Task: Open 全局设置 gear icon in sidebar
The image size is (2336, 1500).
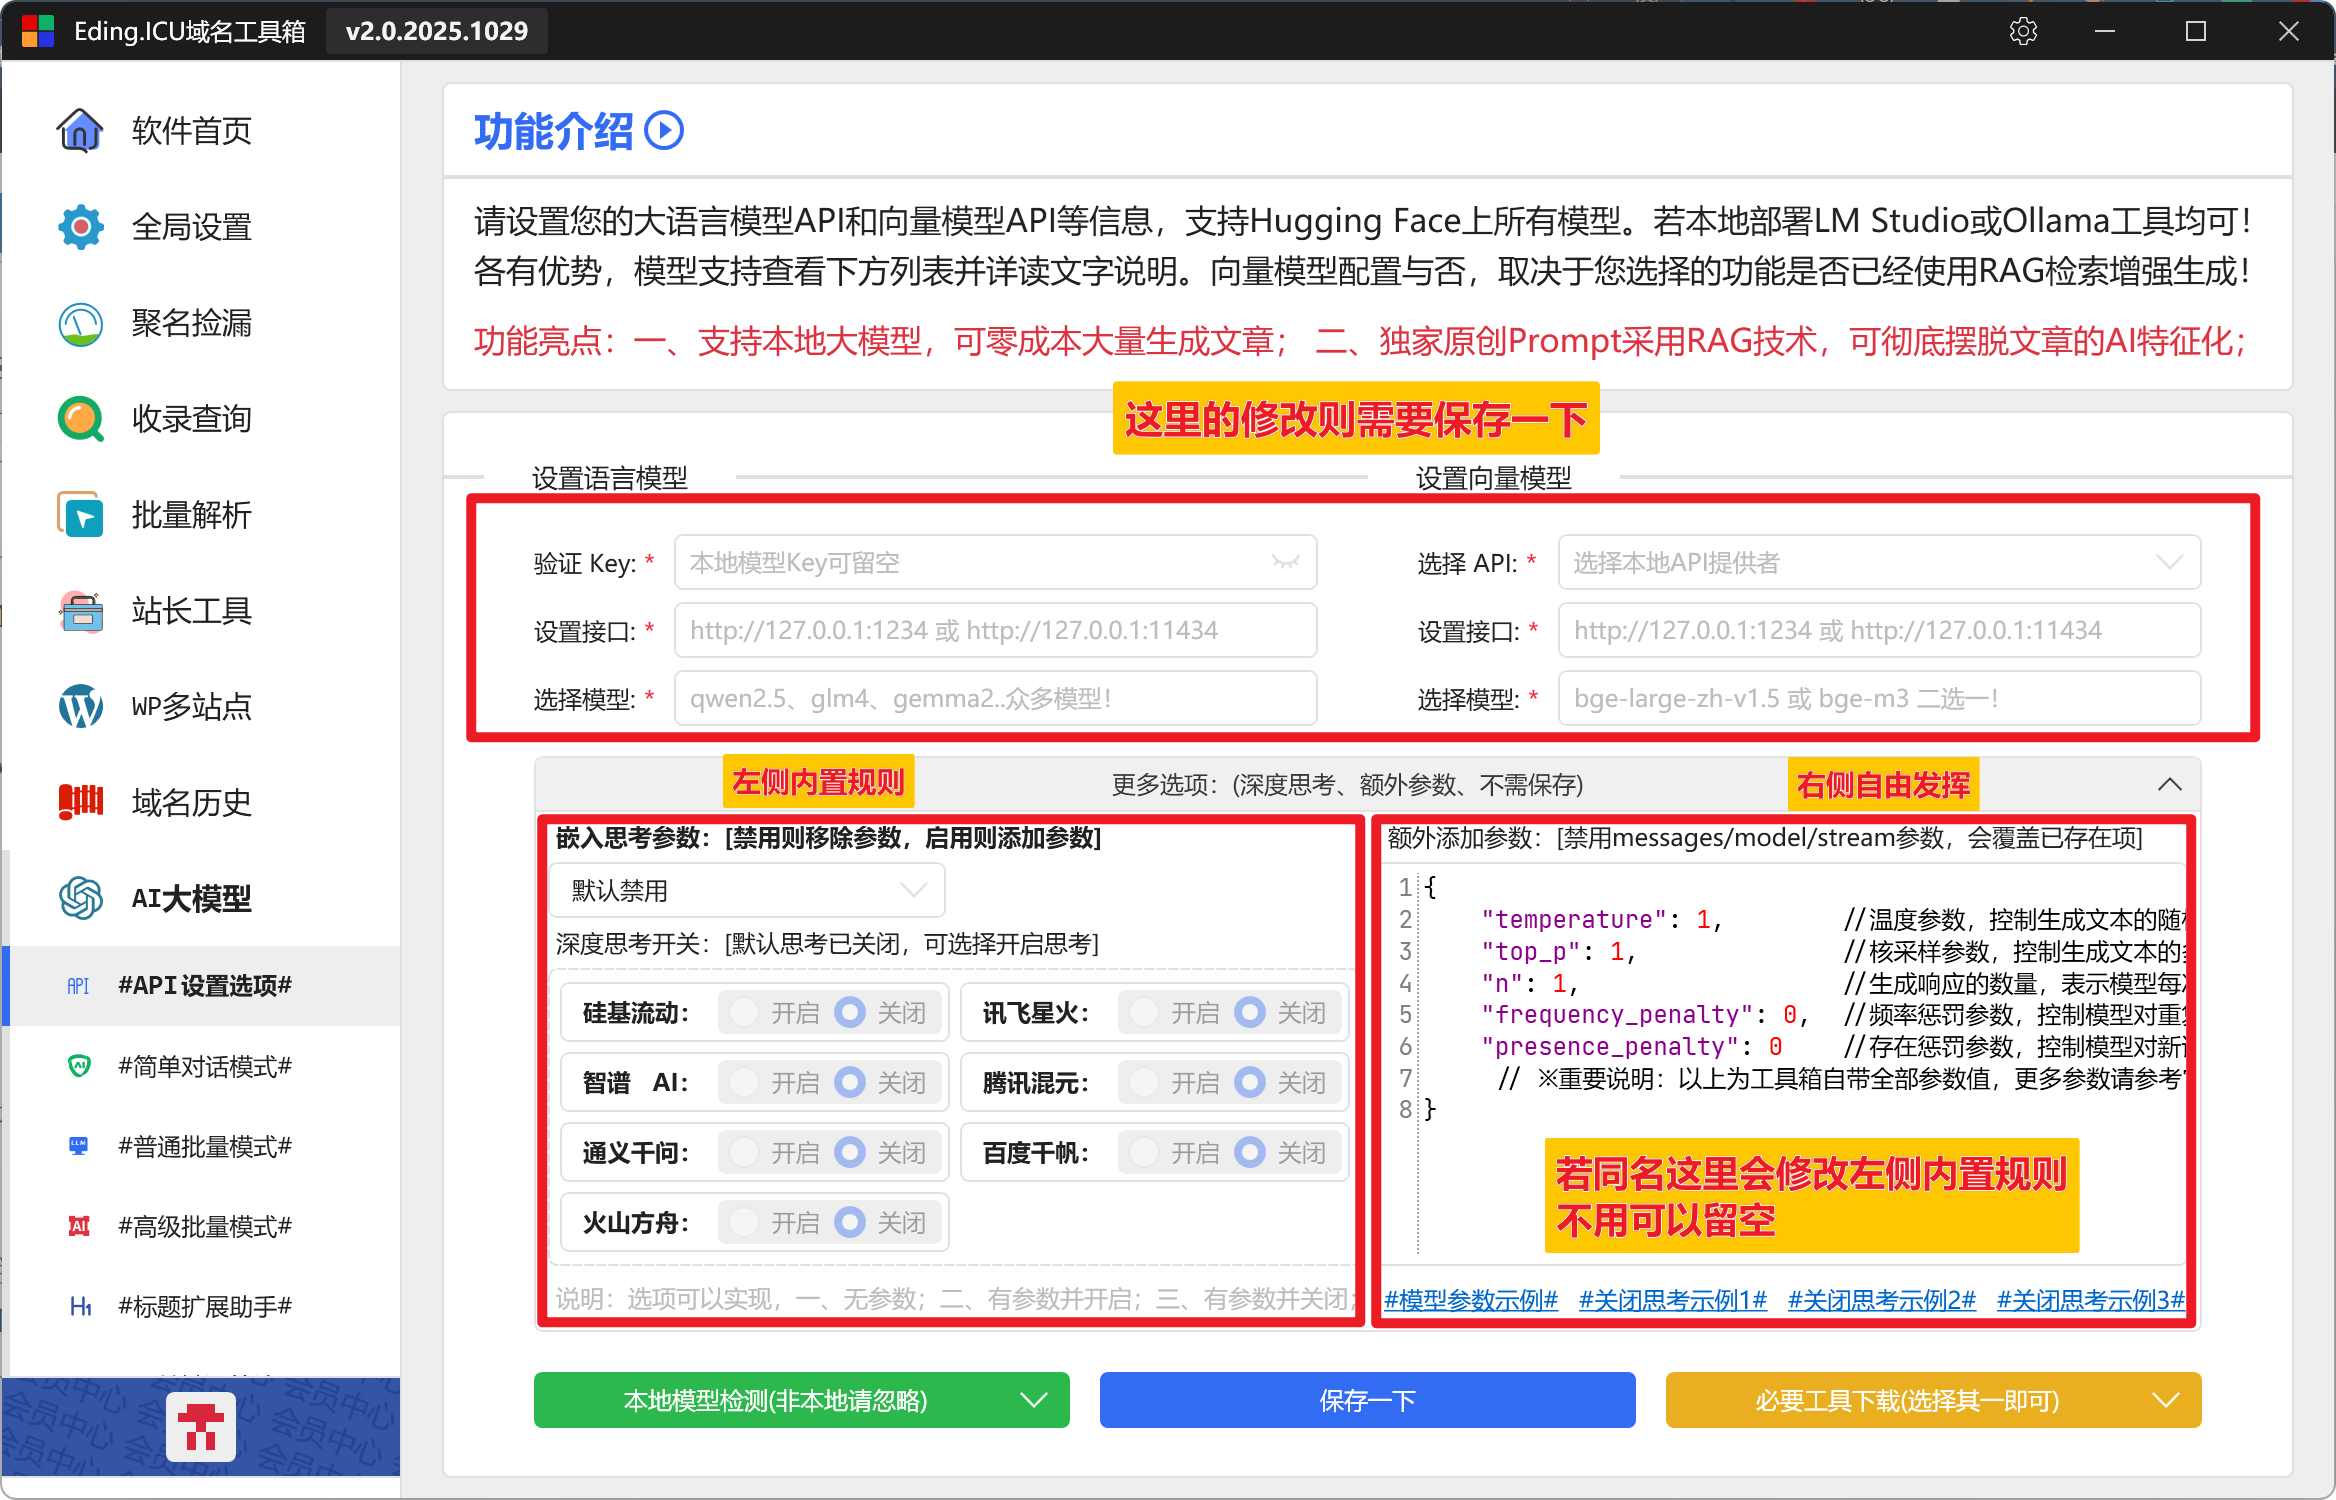Action: pyautogui.click(x=80, y=227)
